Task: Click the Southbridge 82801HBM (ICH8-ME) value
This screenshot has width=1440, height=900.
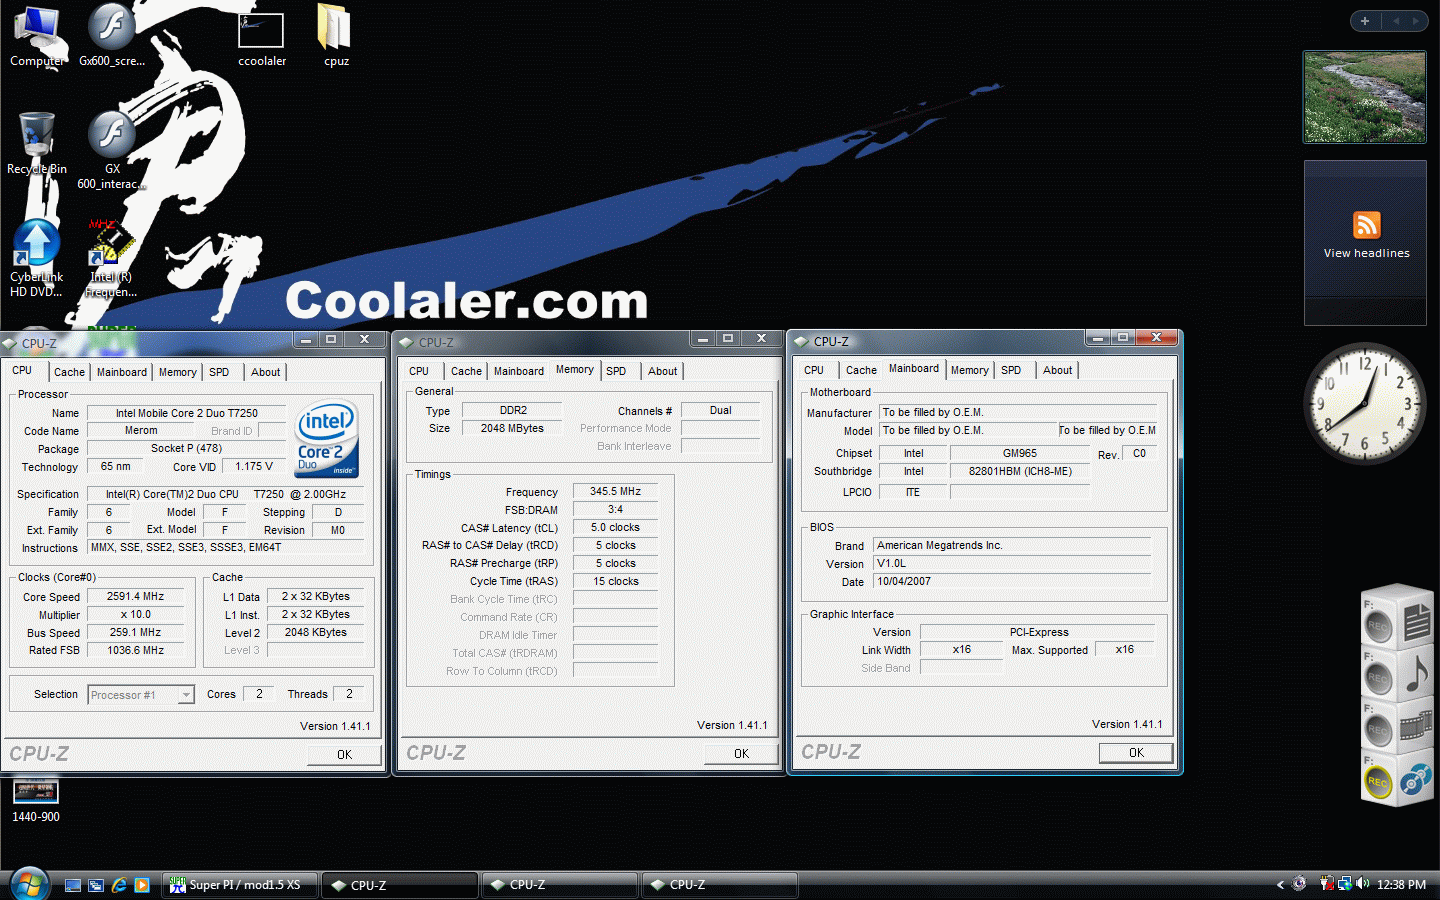Action: [1019, 471]
